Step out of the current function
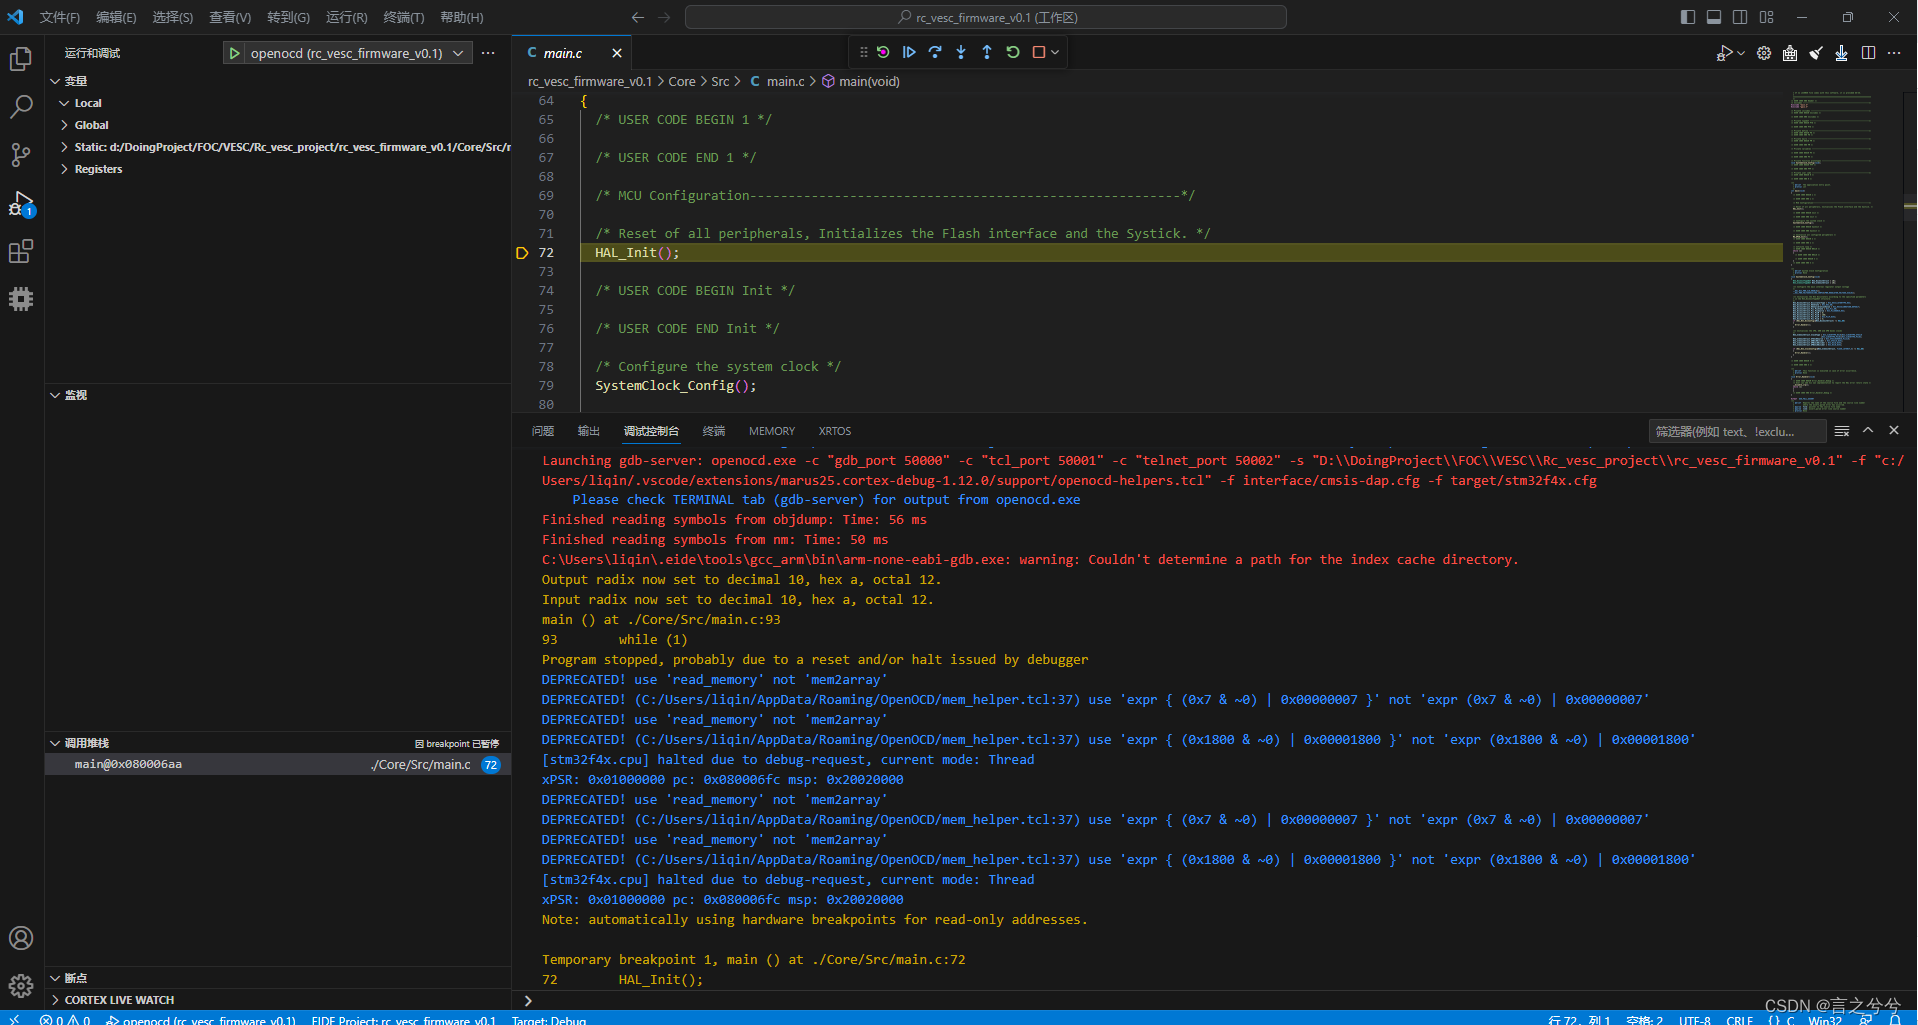 click(x=987, y=52)
